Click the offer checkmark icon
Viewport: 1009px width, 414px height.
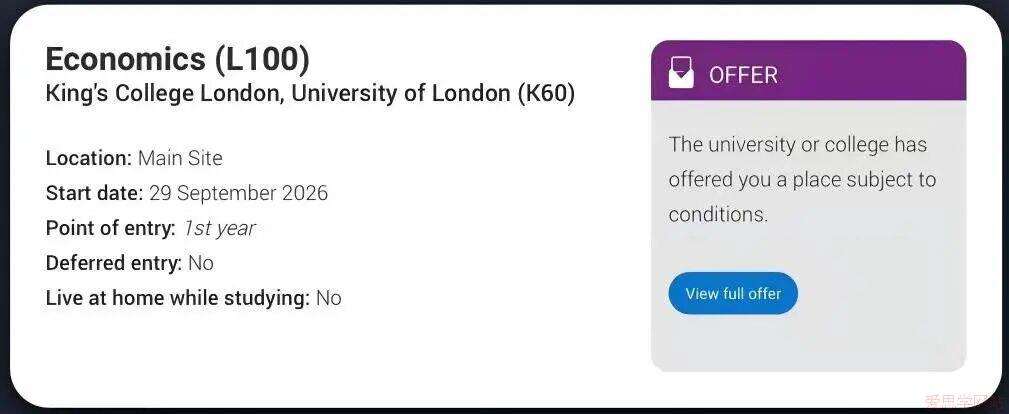(x=681, y=72)
